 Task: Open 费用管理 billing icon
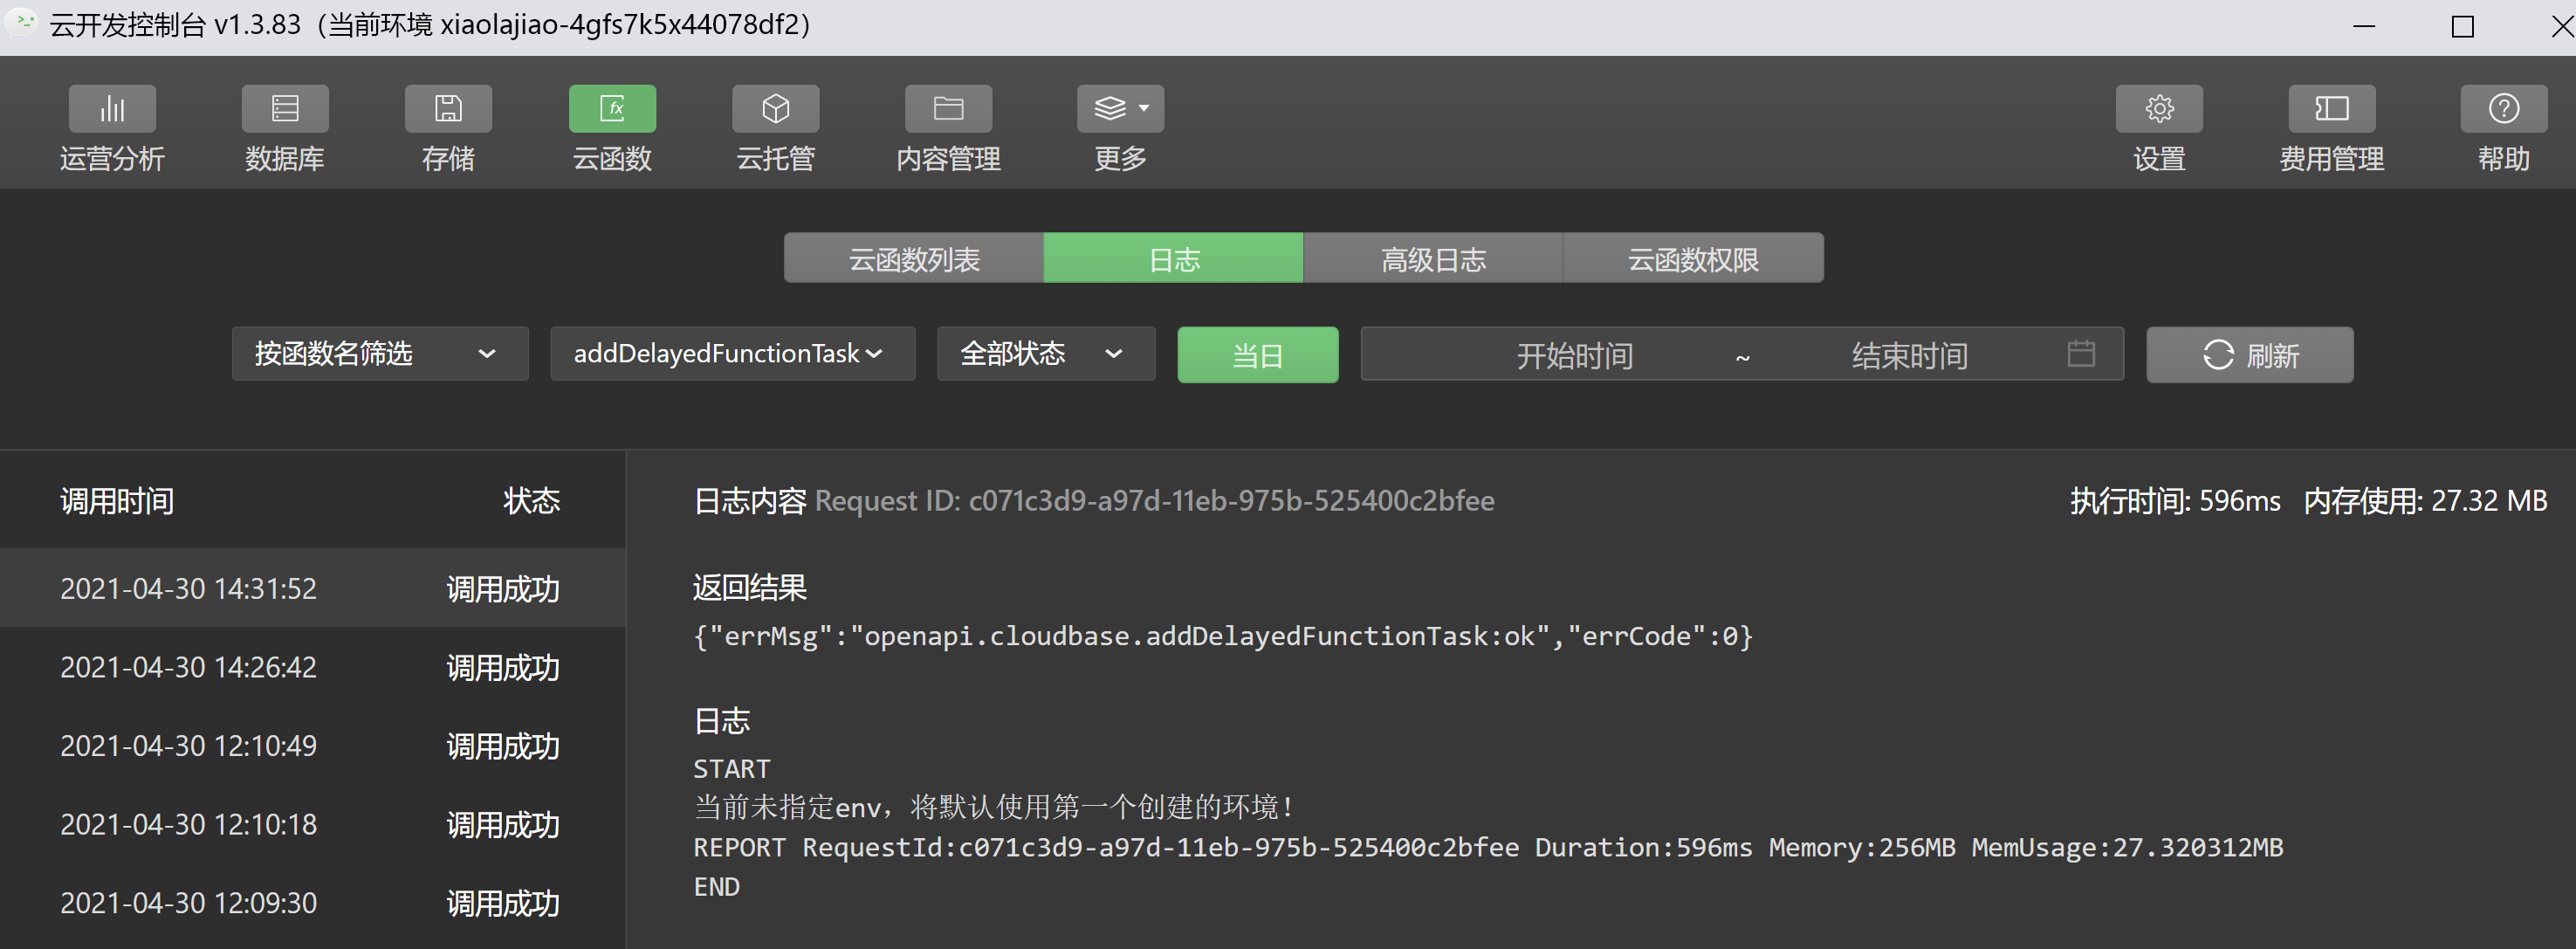coord(2332,109)
